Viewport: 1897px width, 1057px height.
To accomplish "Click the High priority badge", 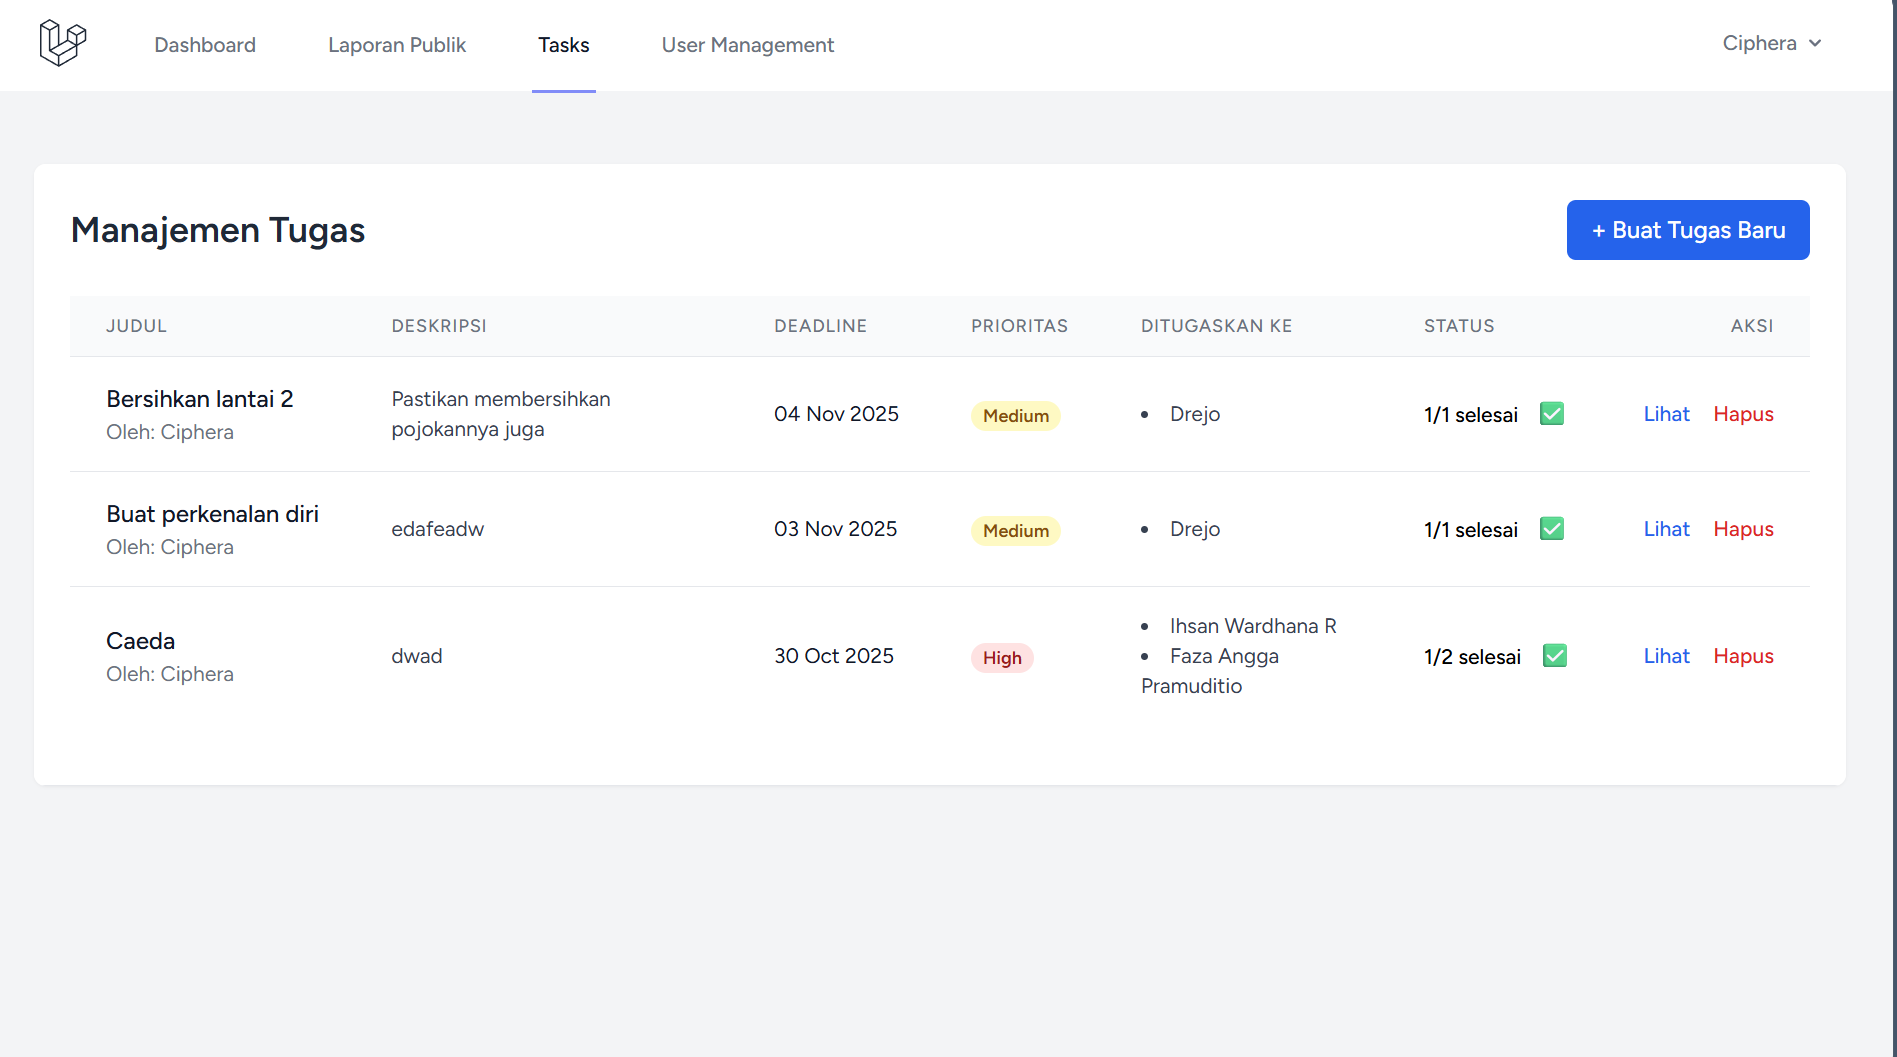I will tap(1002, 658).
